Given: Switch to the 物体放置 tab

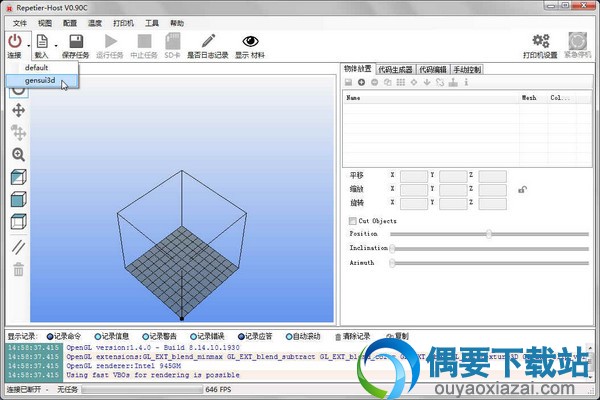Looking at the screenshot, I should point(358,69).
